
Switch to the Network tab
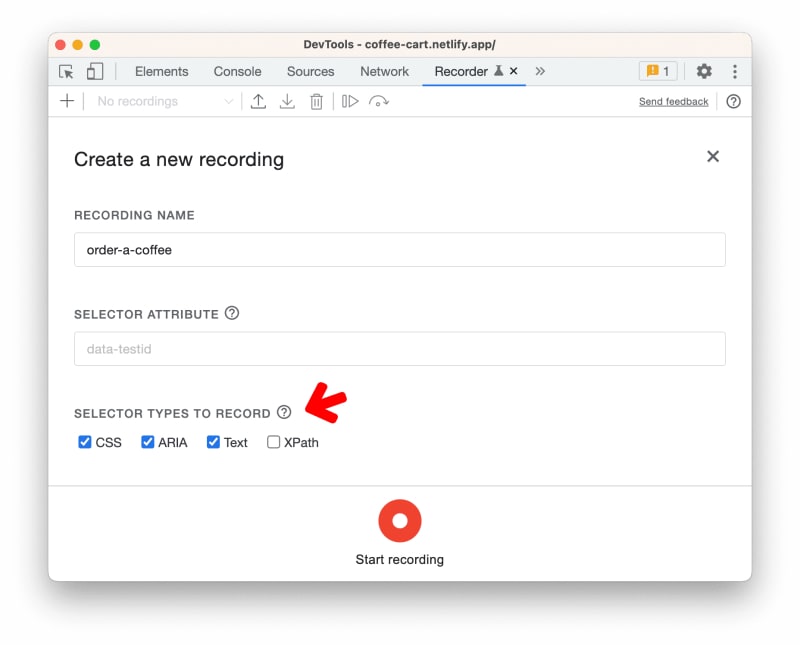tap(384, 72)
